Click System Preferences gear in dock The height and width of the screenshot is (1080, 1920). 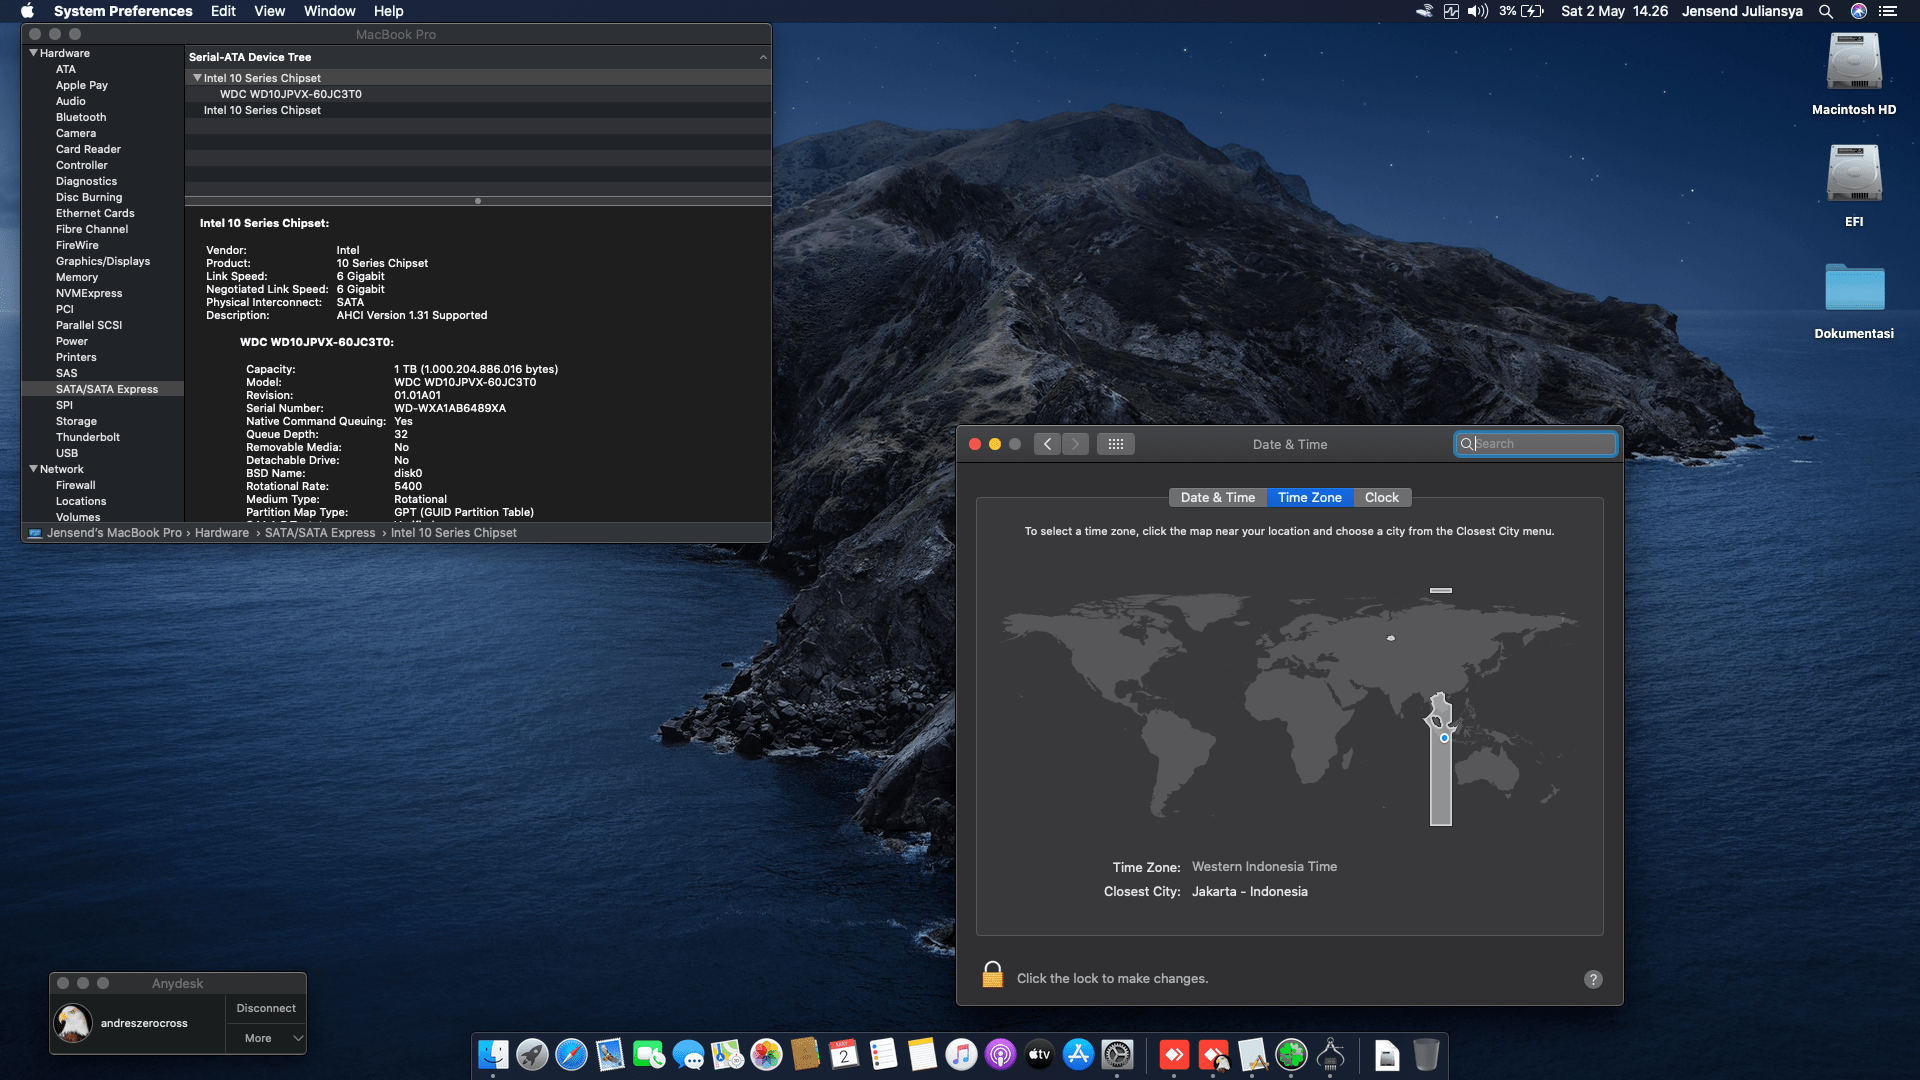(x=1117, y=1055)
